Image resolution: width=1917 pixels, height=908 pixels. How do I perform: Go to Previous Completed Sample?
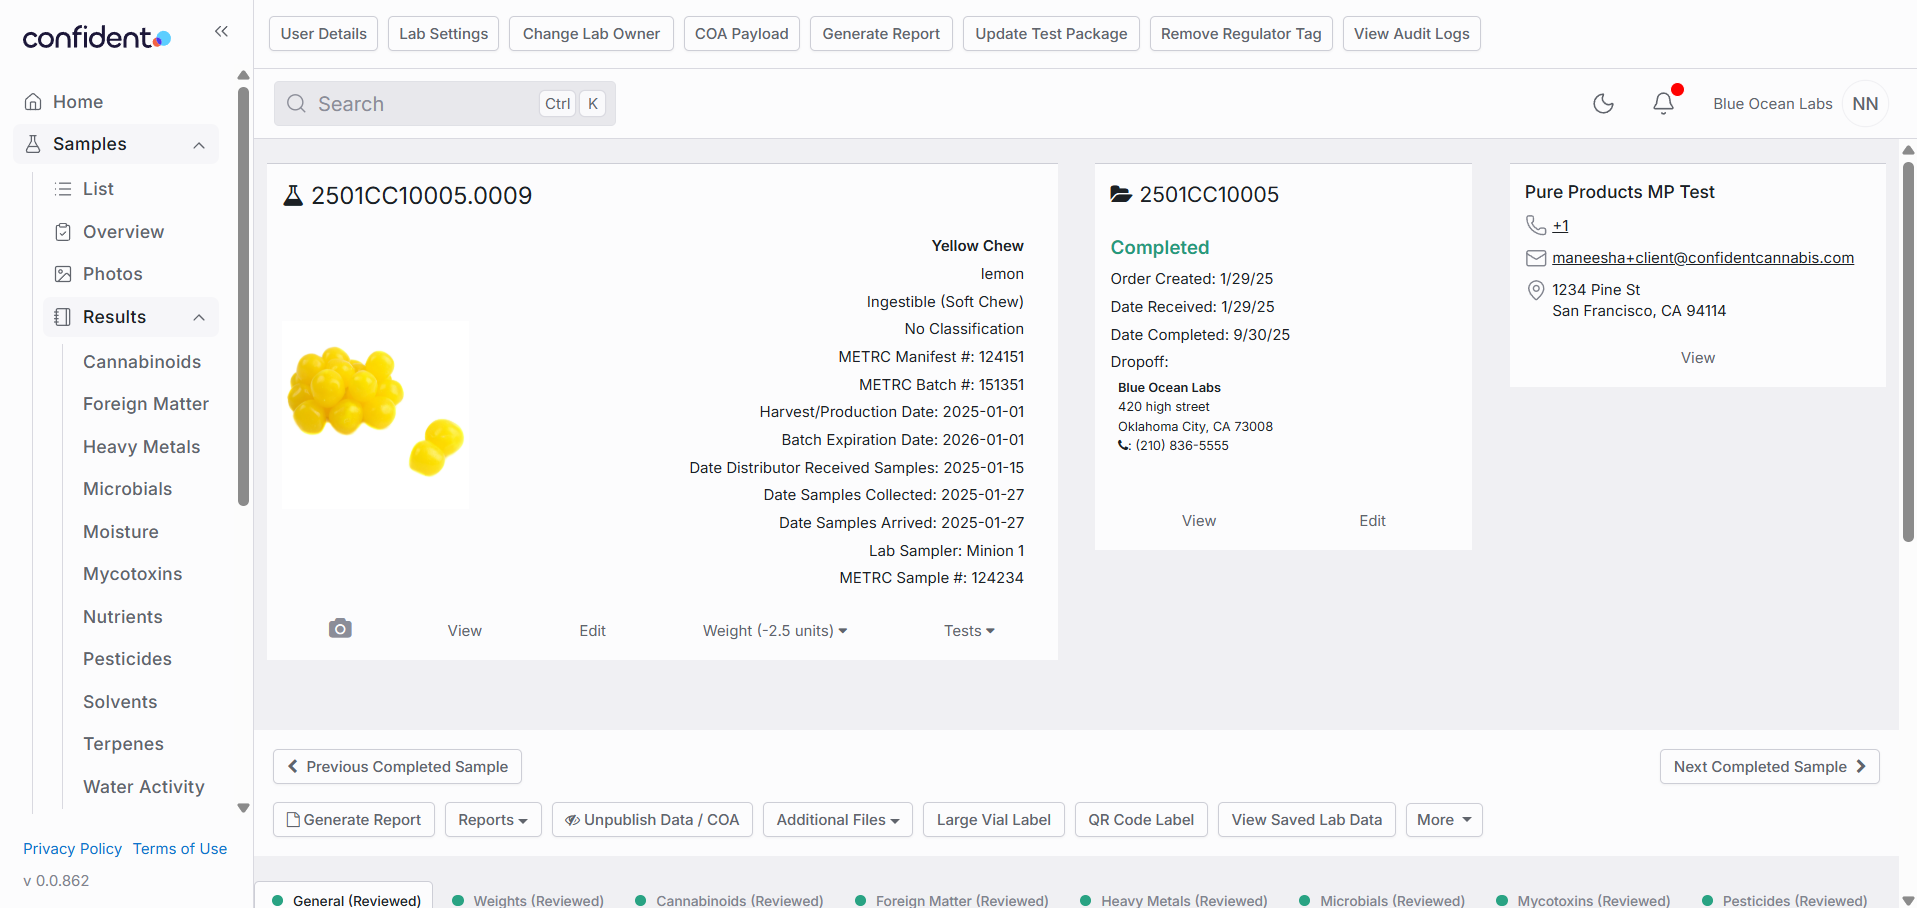pos(397,766)
